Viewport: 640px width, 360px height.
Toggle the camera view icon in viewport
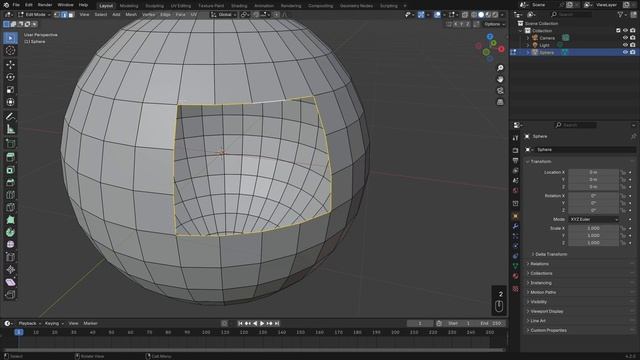pos(500,91)
